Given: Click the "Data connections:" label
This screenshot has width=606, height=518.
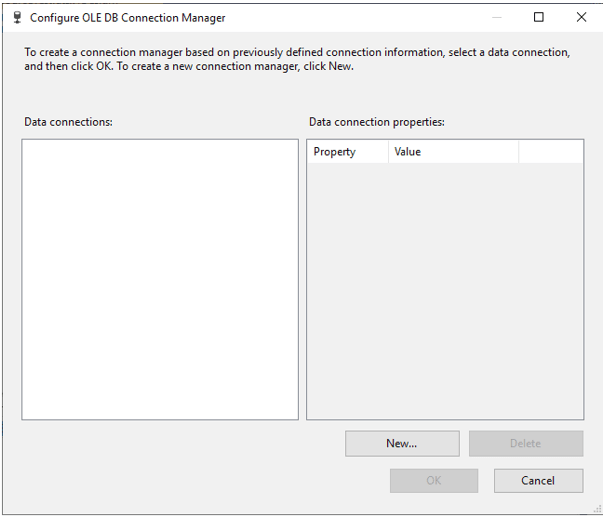Looking at the screenshot, I should pos(69,122).
